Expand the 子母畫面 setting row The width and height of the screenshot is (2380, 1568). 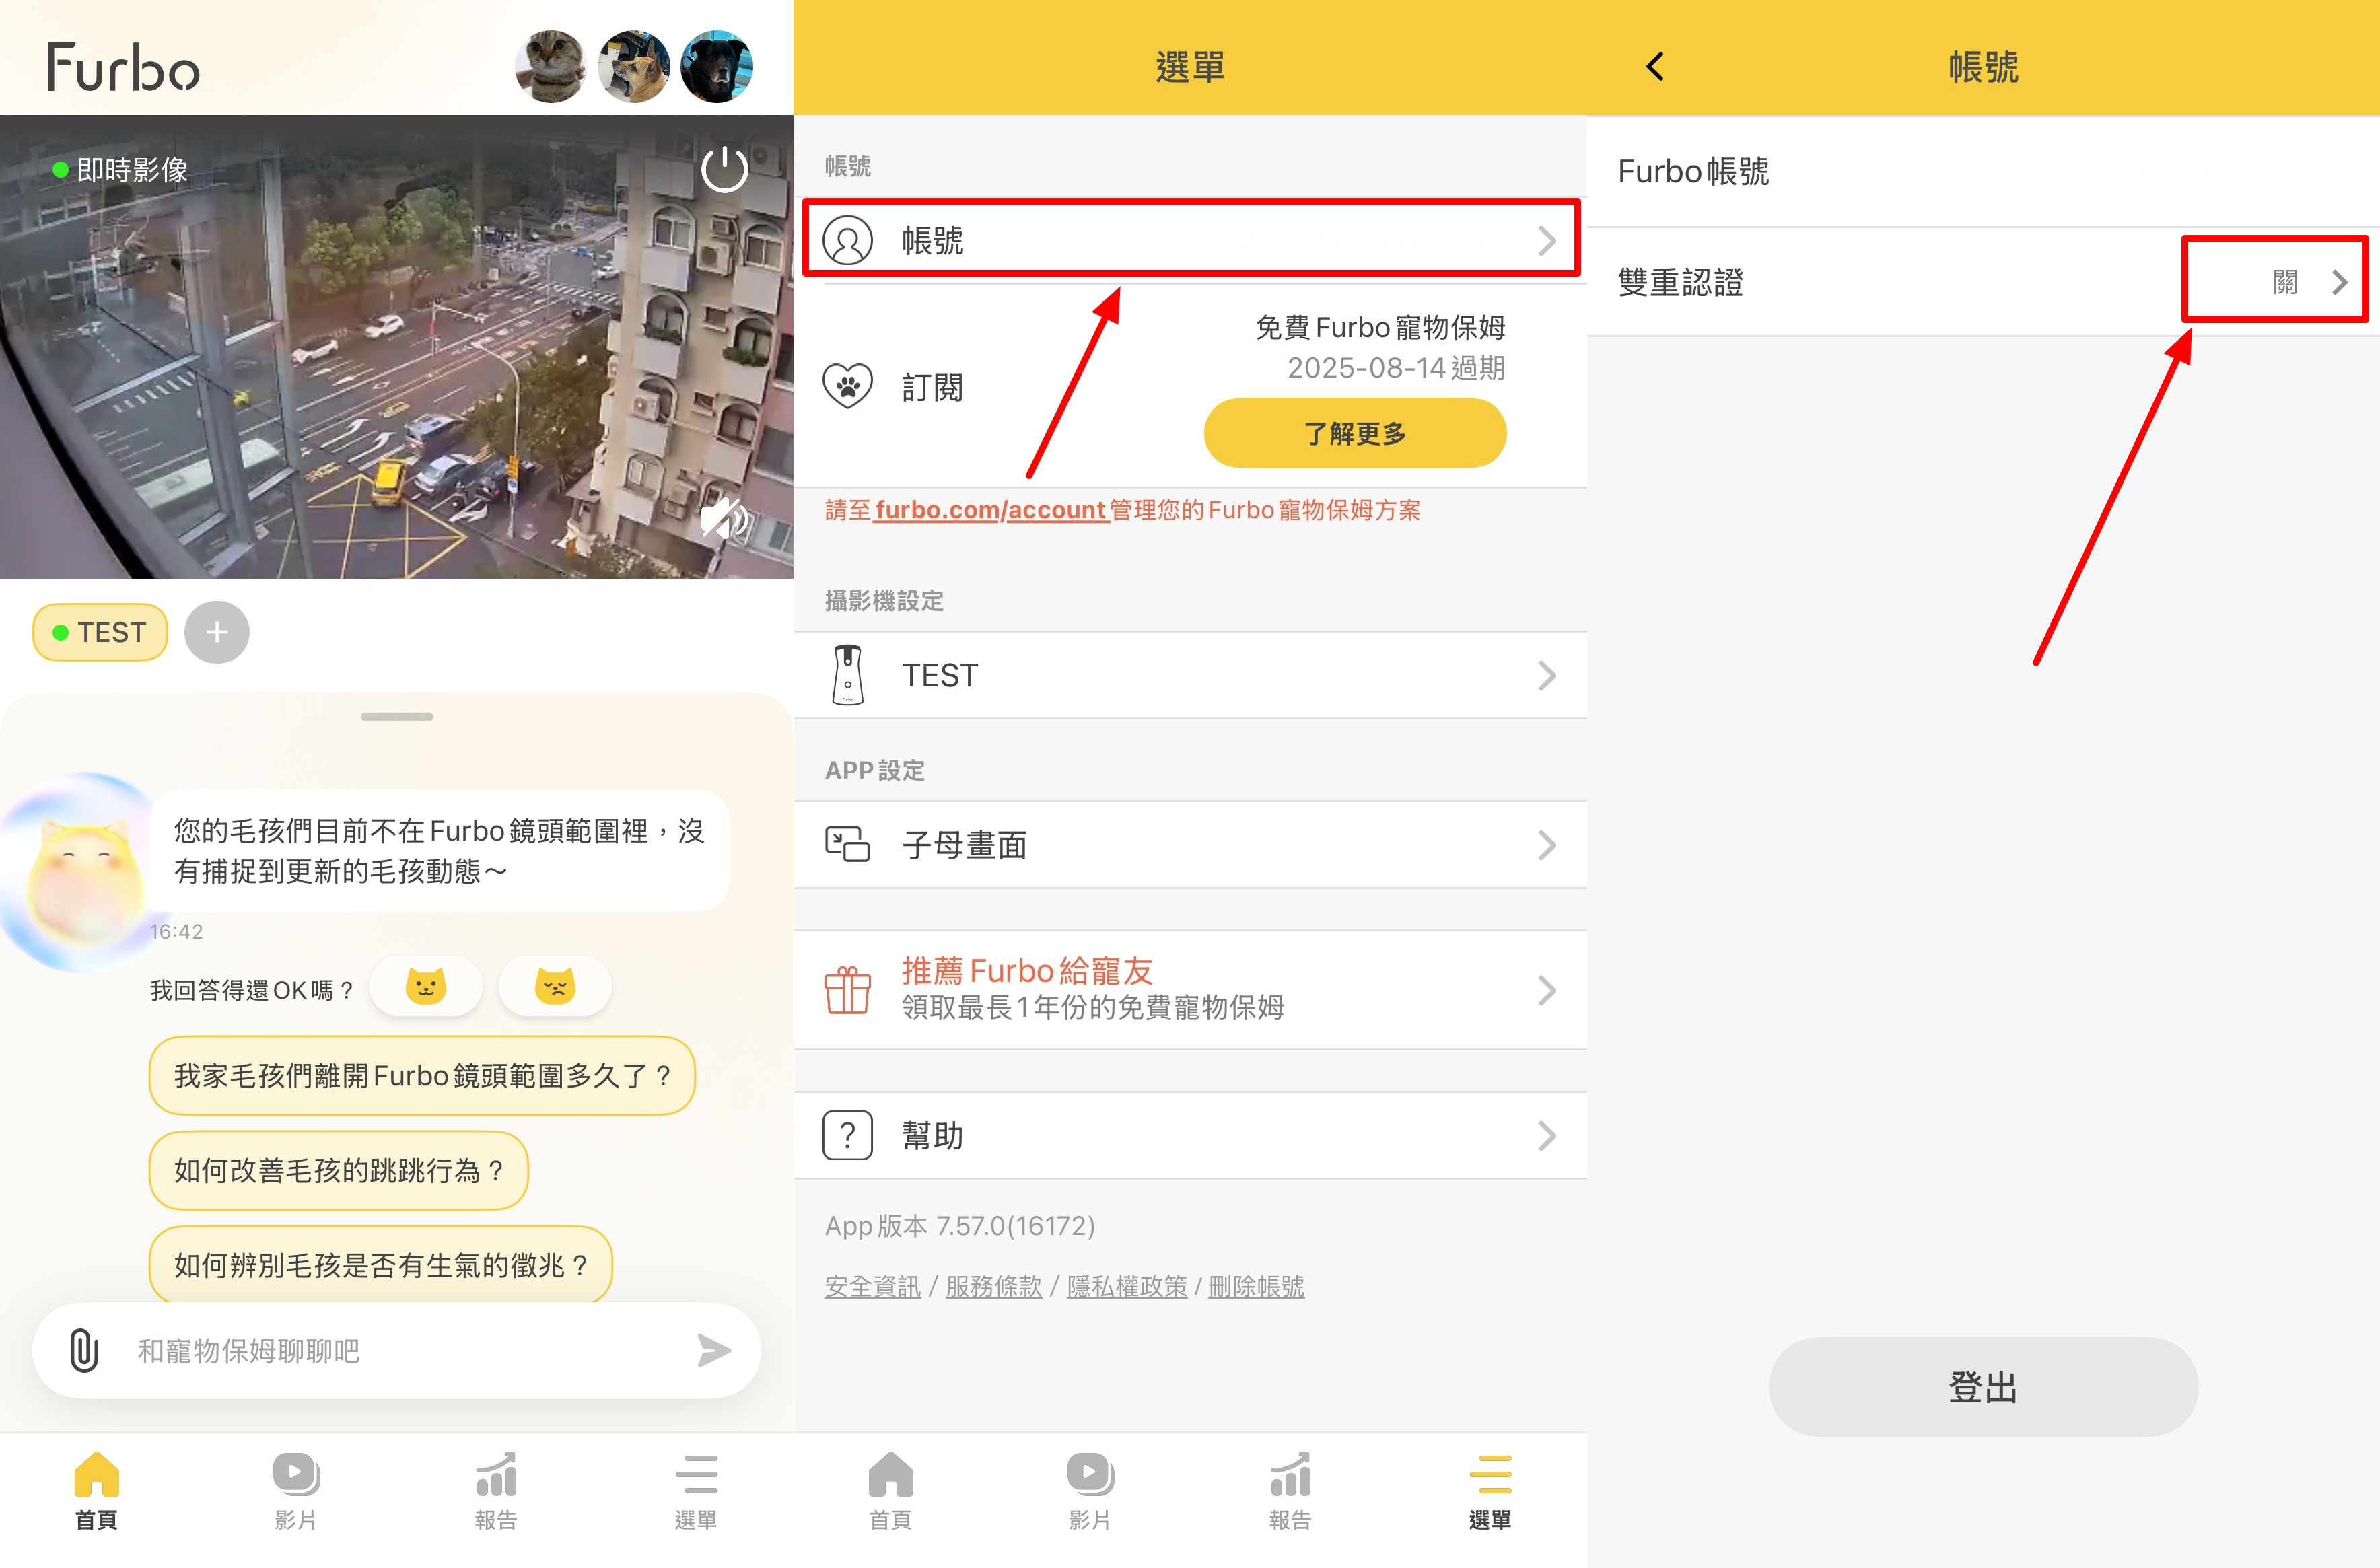click(1190, 845)
